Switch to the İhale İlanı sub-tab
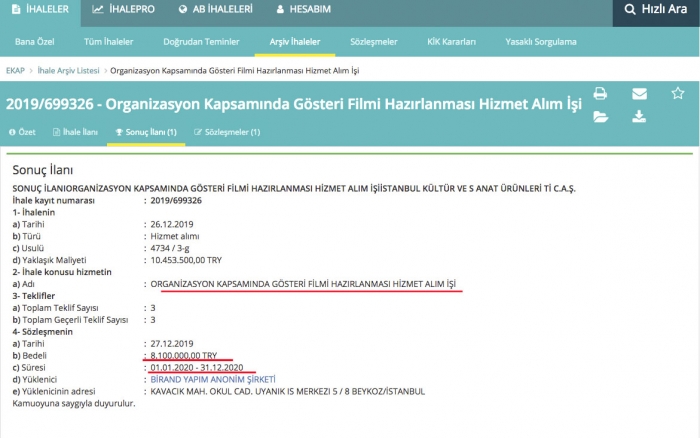This screenshot has height=438, width=700. [75, 132]
